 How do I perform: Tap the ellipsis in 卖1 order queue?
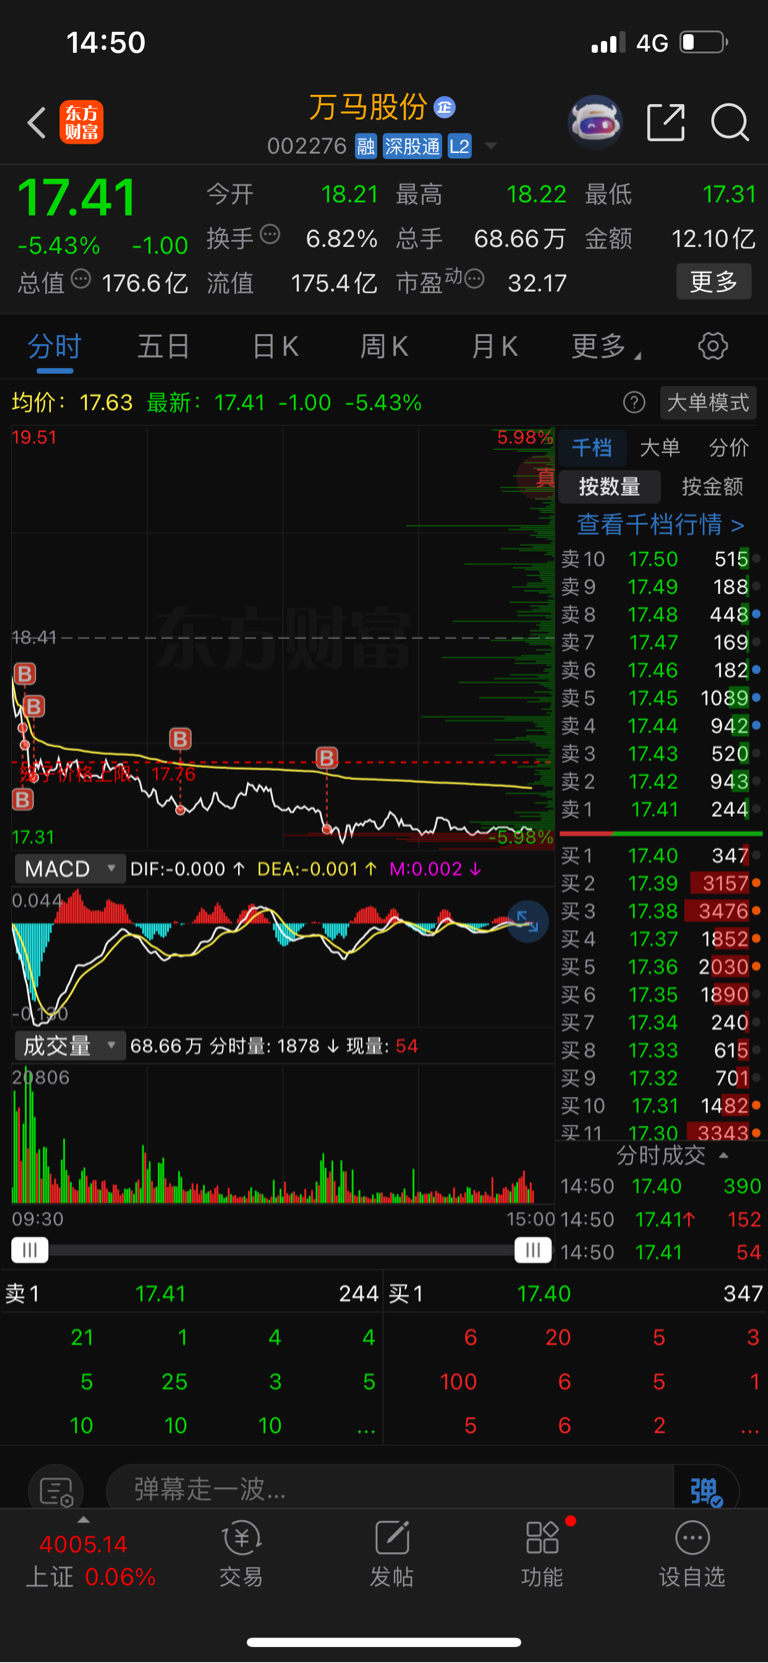(367, 1430)
